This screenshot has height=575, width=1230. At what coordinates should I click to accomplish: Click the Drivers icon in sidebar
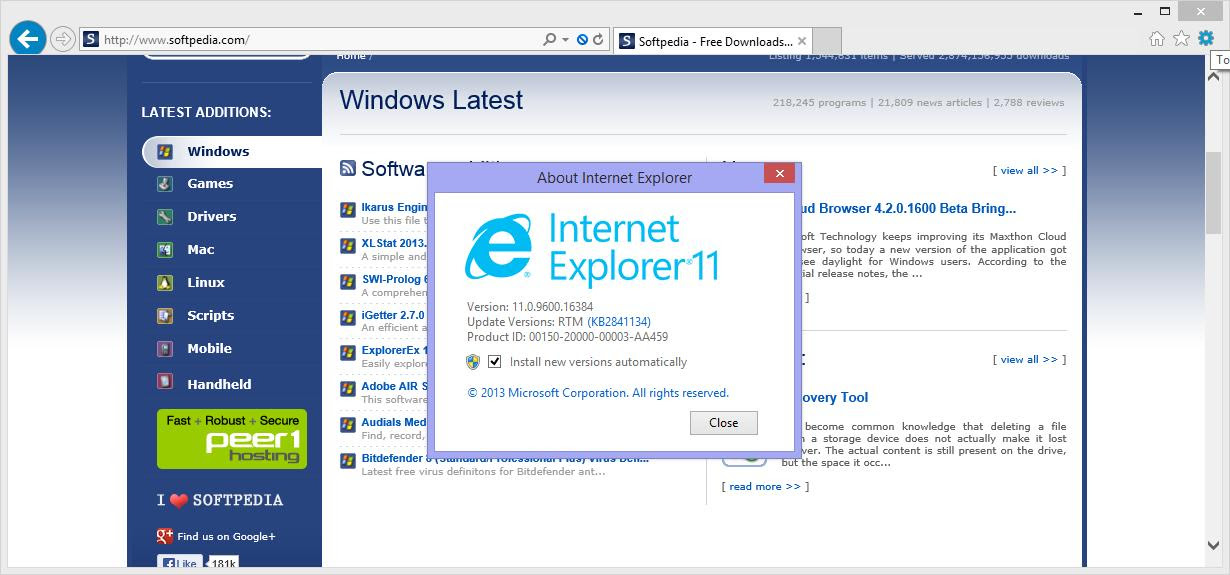tap(165, 217)
